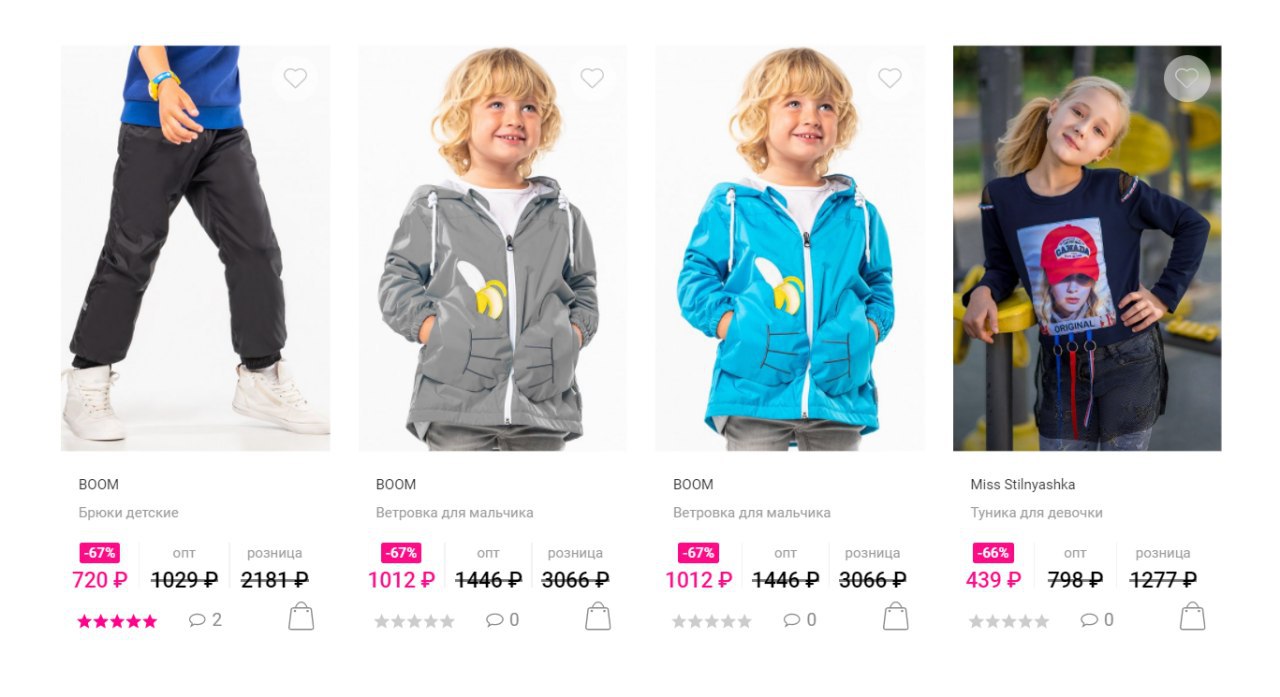Image resolution: width=1280 pixels, height=697 pixels.
Task: Open comments on the gray windbreaker
Action: (502, 620)
